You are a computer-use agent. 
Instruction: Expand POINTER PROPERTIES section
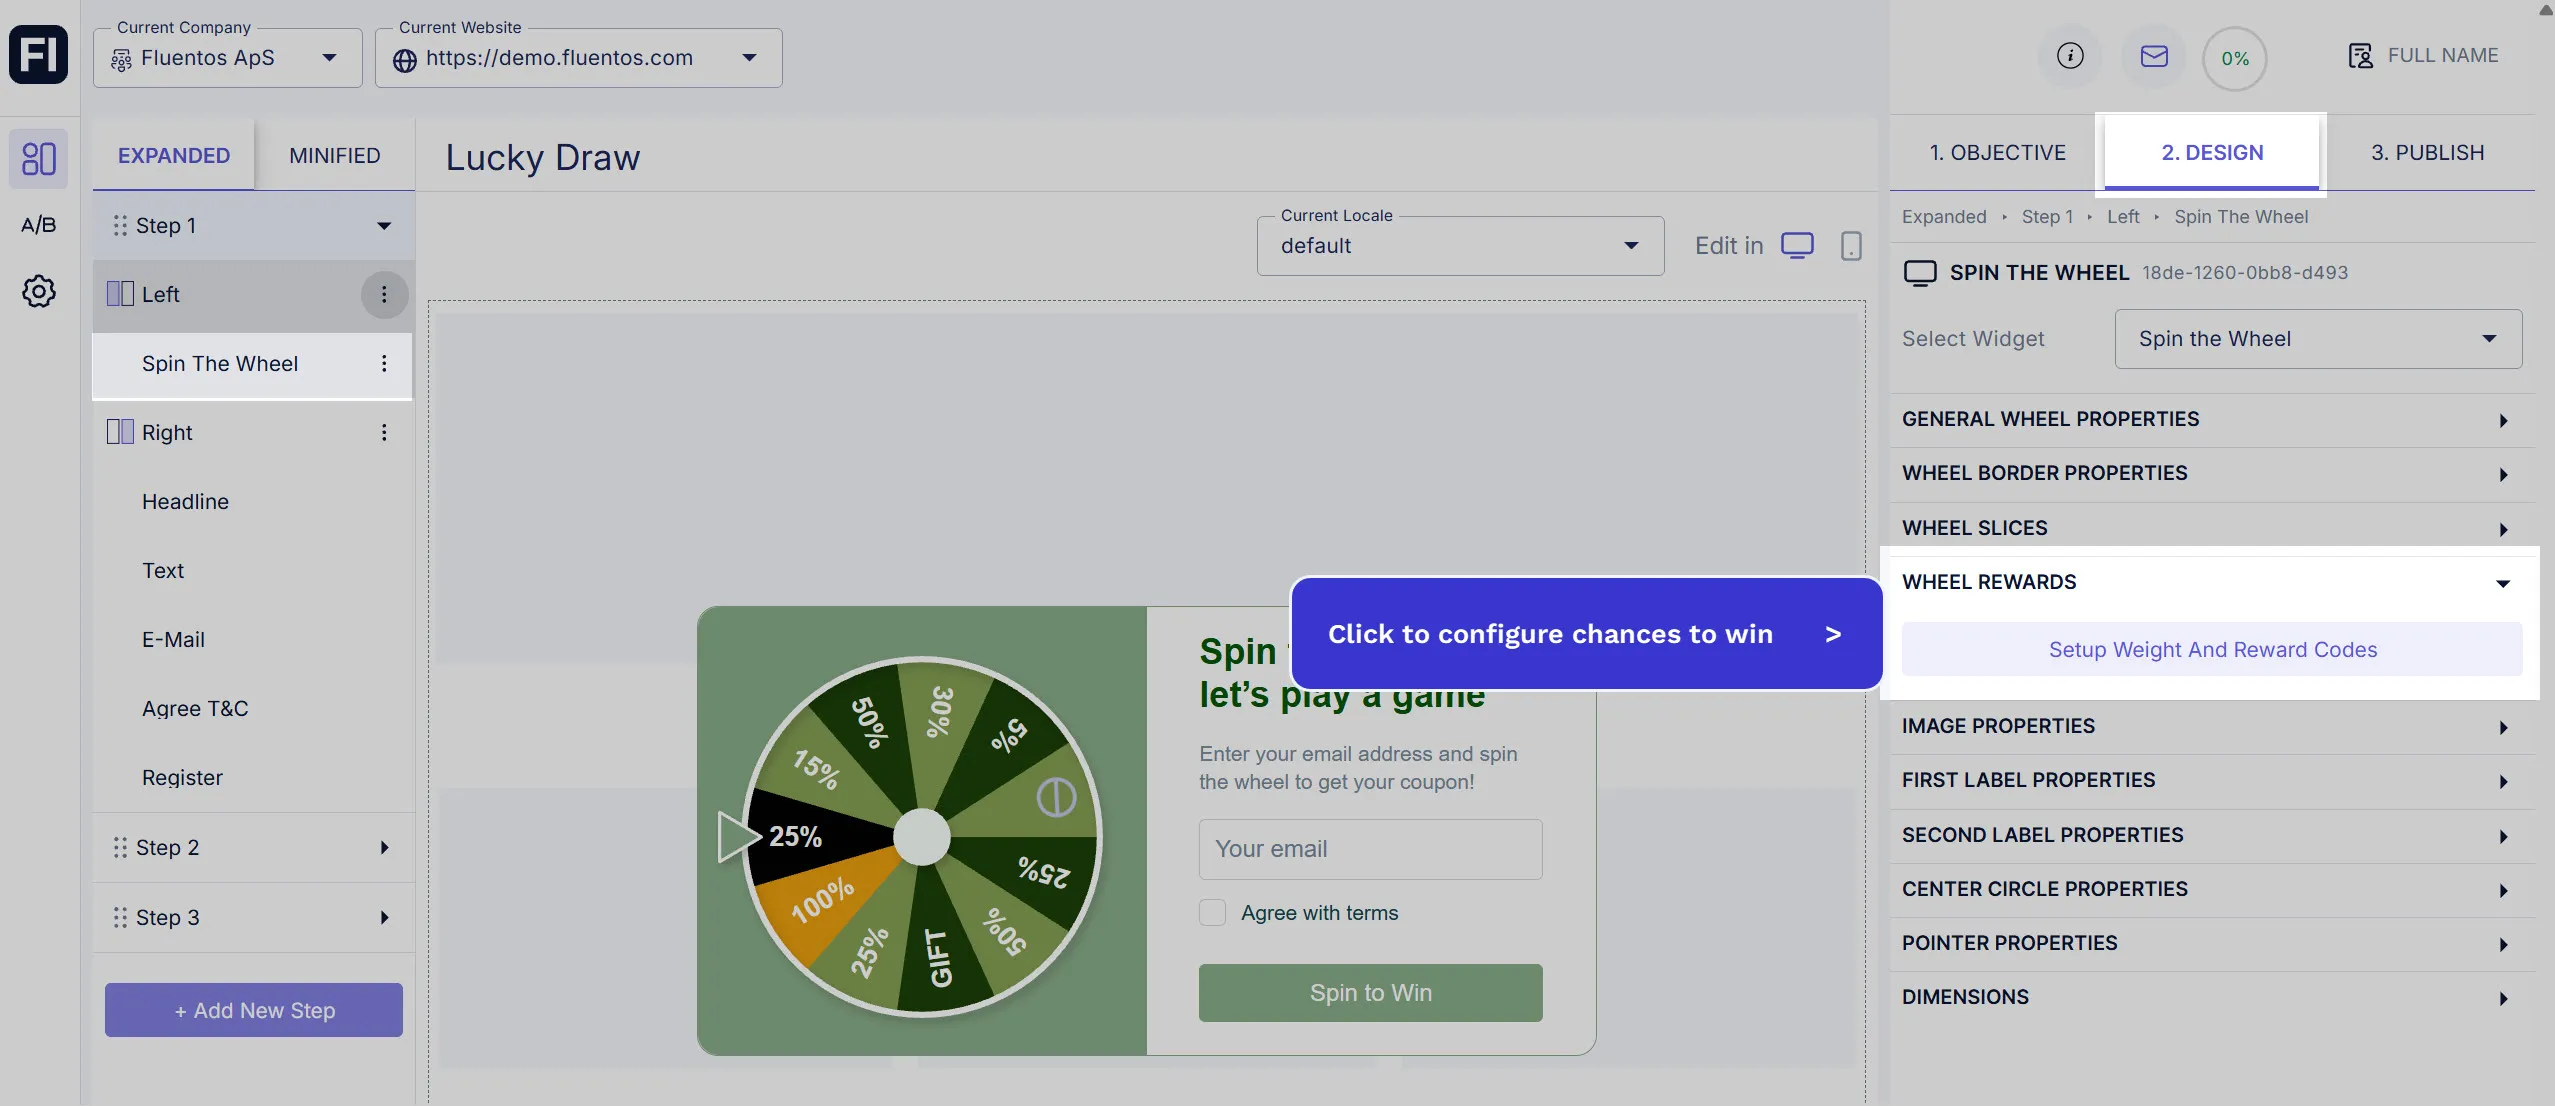[2212, 944]
